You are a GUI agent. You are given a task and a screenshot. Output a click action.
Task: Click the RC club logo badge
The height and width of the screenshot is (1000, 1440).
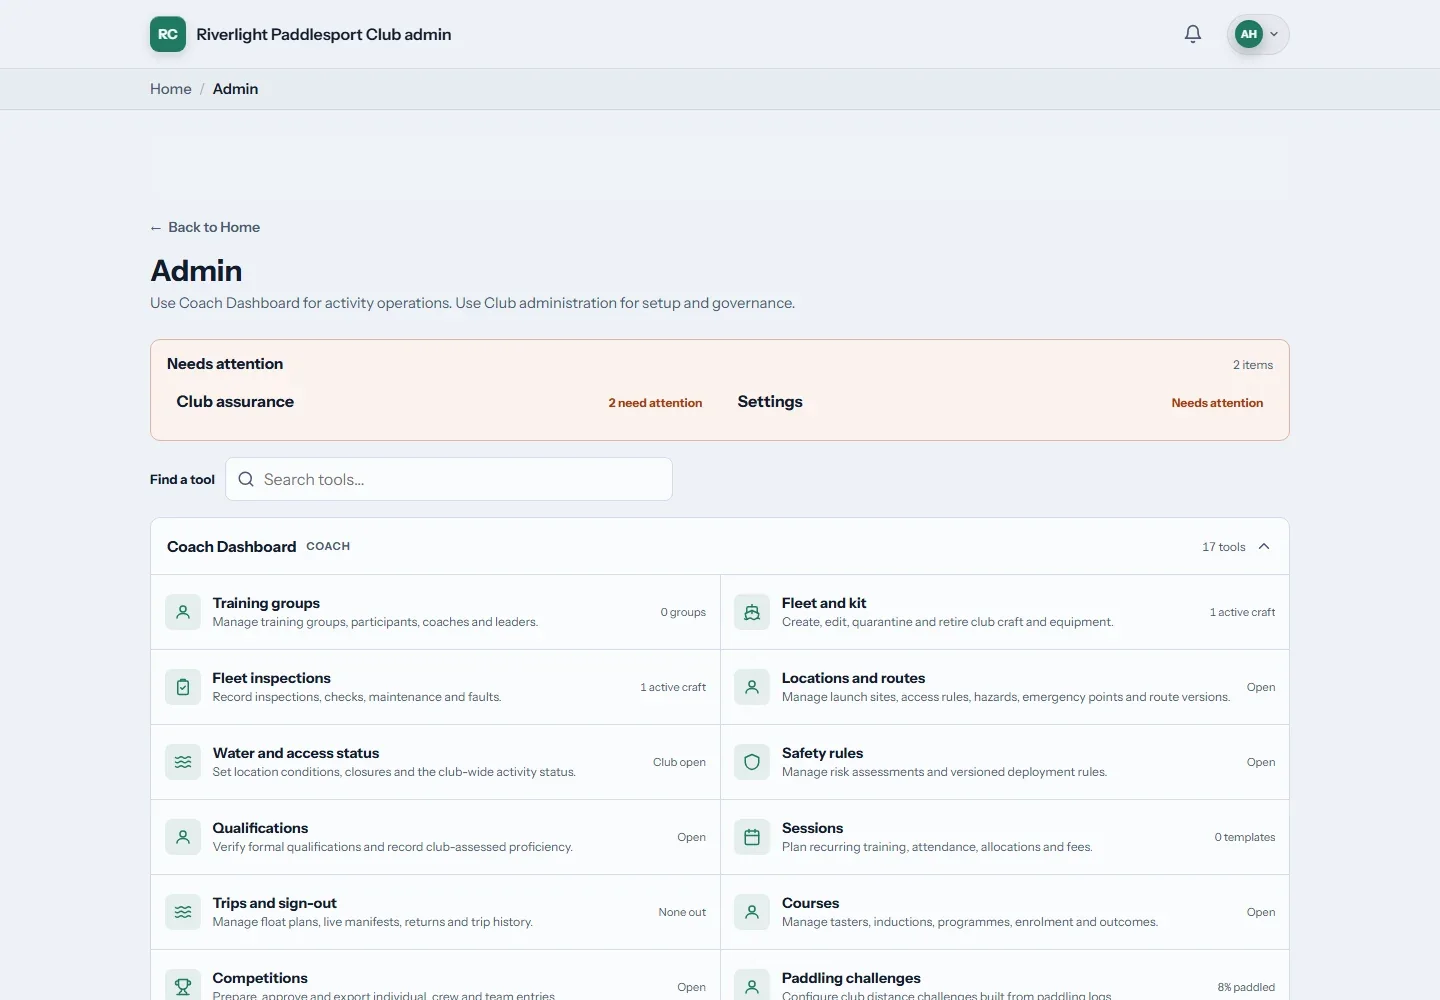tap(168, 34)
